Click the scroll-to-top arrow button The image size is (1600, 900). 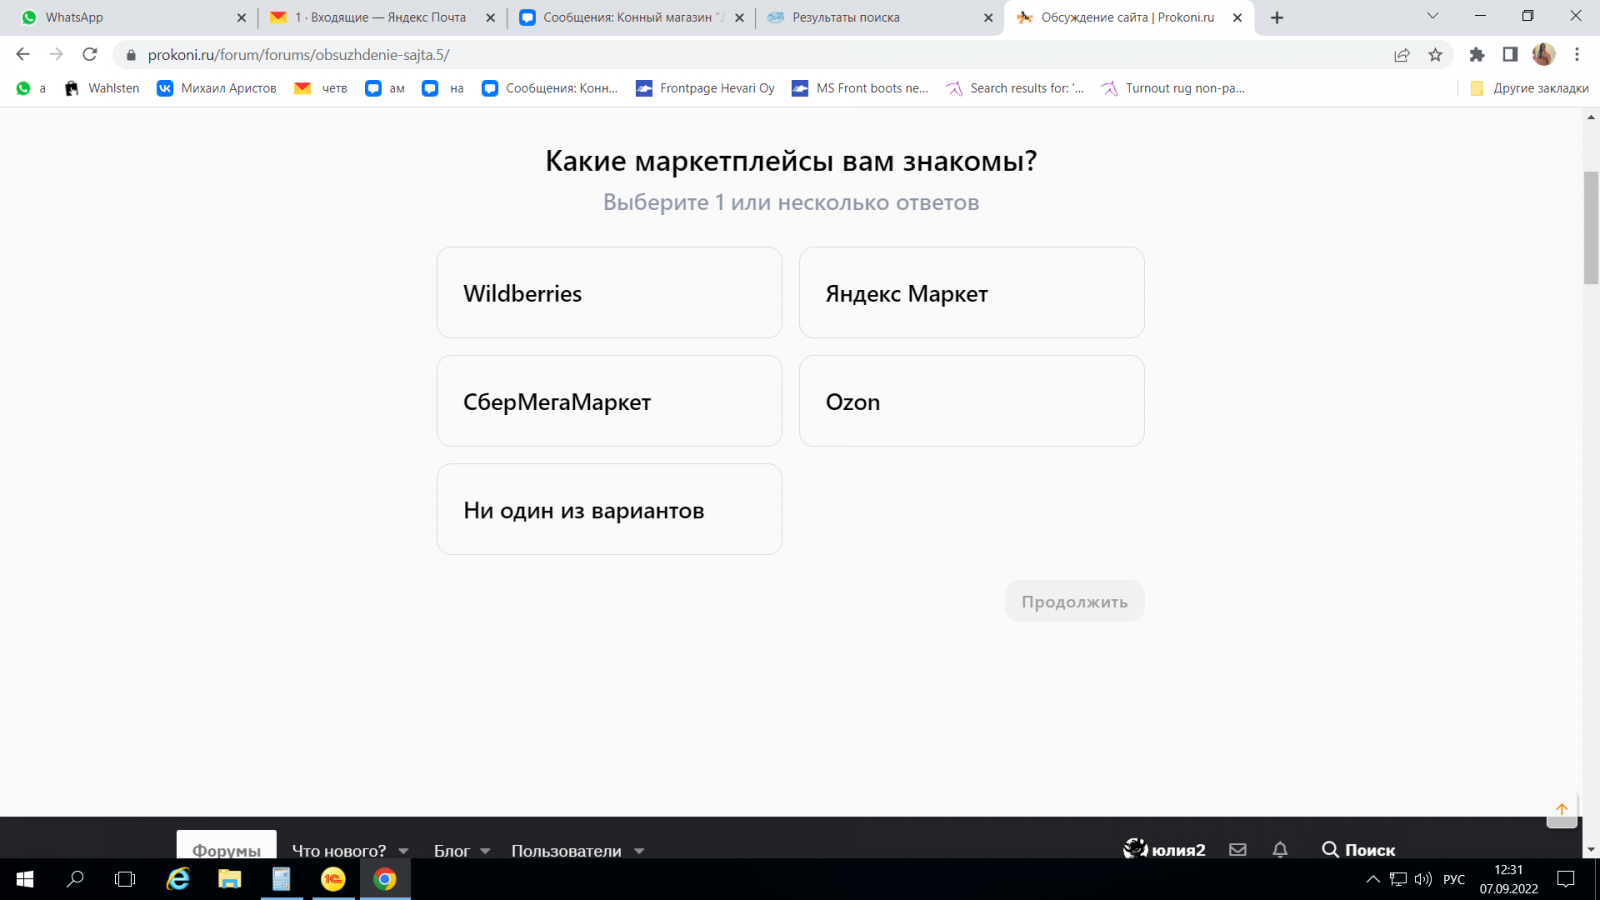(x=1562, y=811)
